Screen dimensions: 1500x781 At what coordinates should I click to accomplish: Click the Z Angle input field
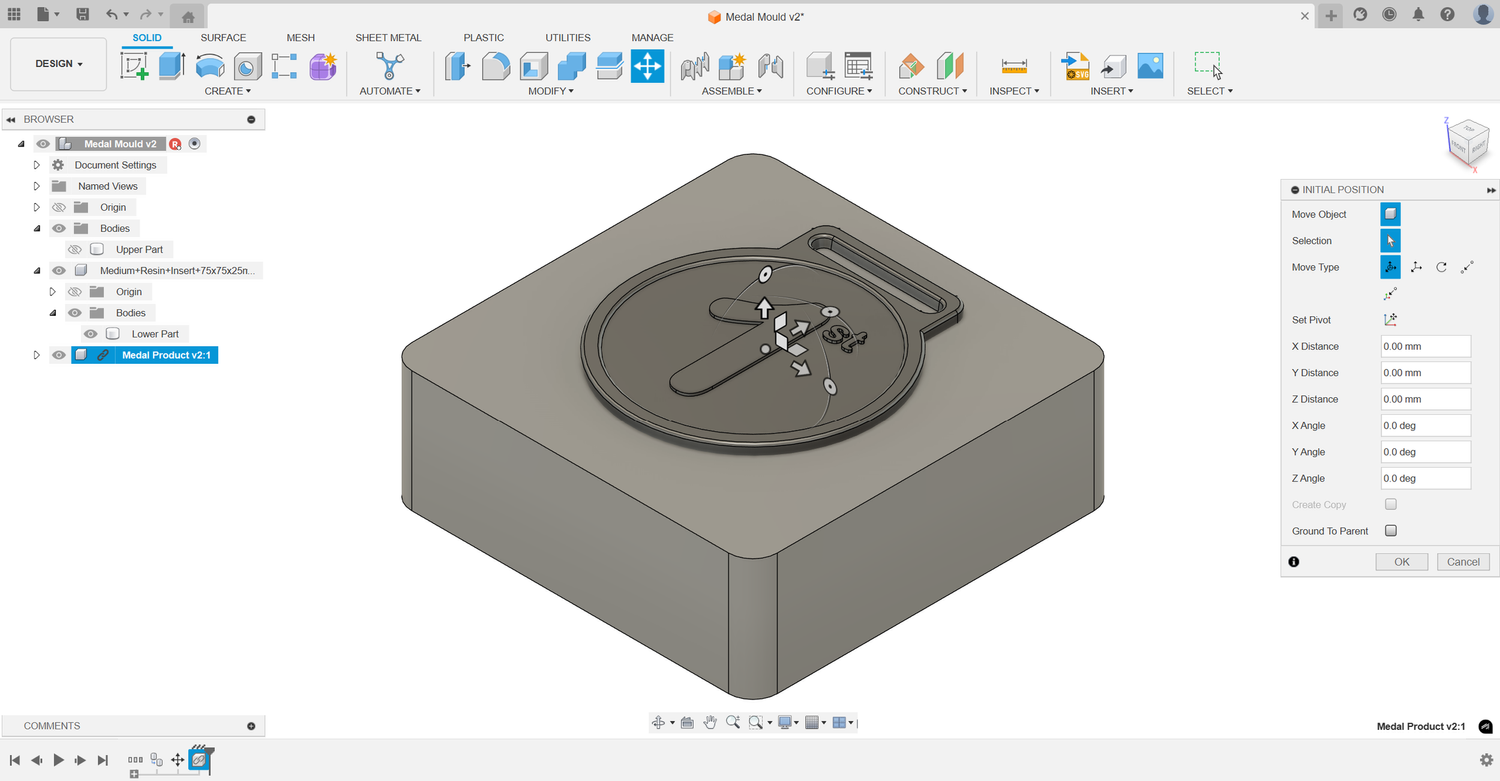tap(1425, 478)
